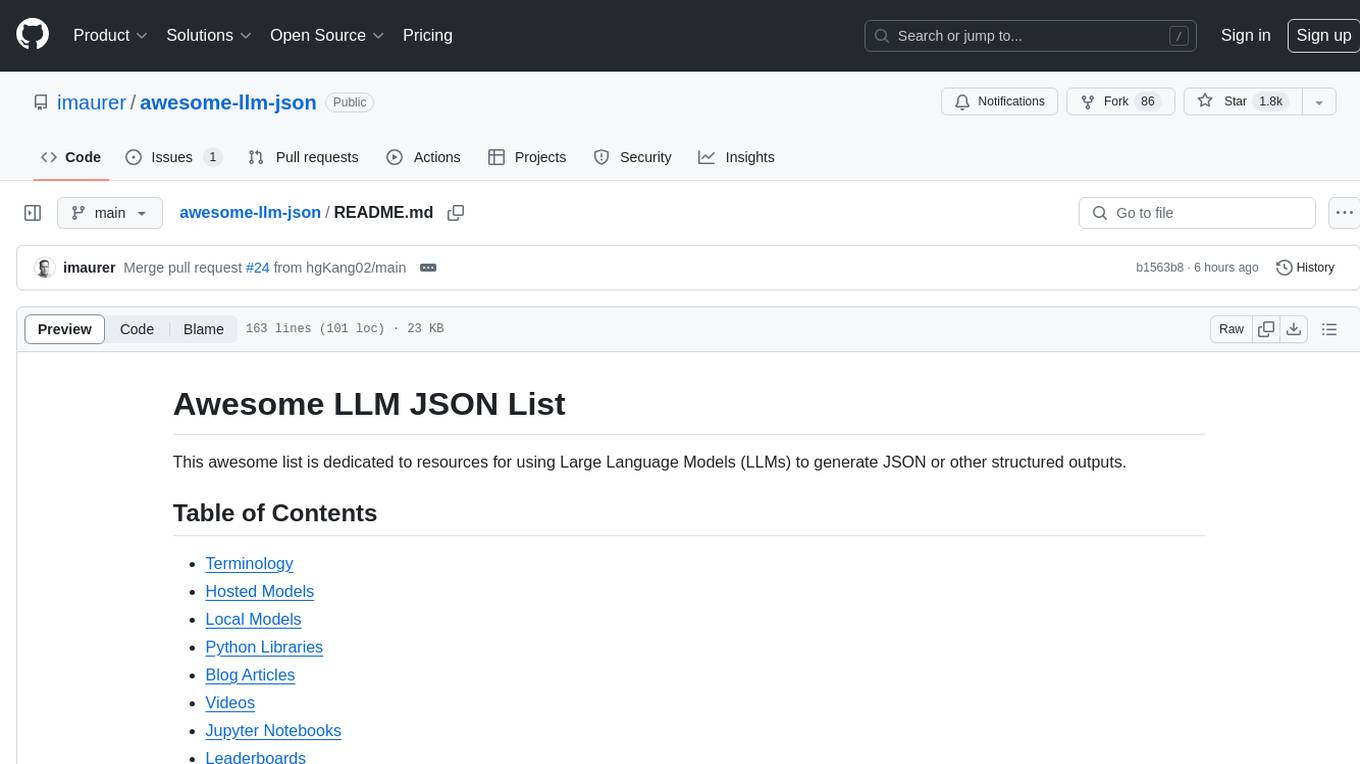
Task: Expand the file tree side panel
Action: click(x=33, y=213)
